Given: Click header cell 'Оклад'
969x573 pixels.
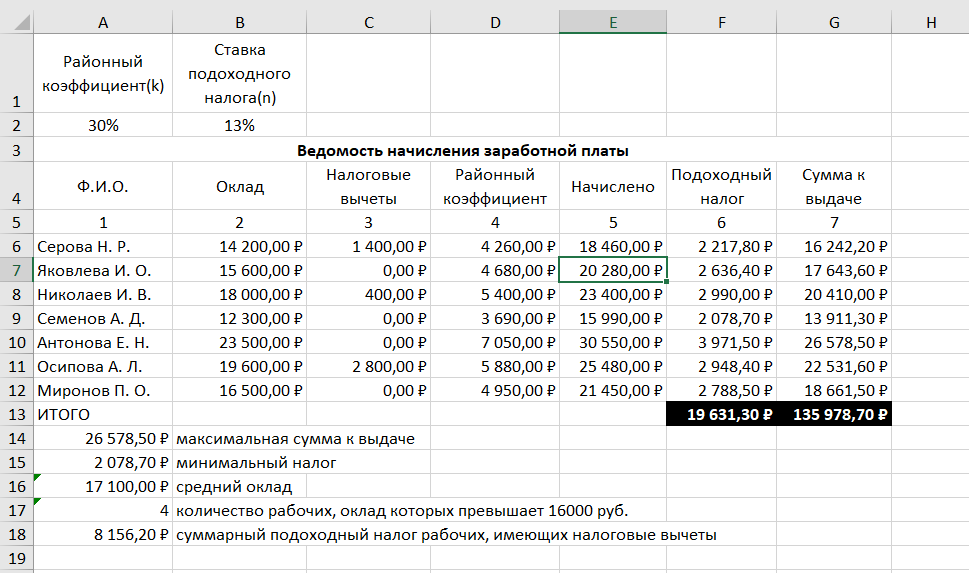Looking at the screenshot, I should [240, 186].
